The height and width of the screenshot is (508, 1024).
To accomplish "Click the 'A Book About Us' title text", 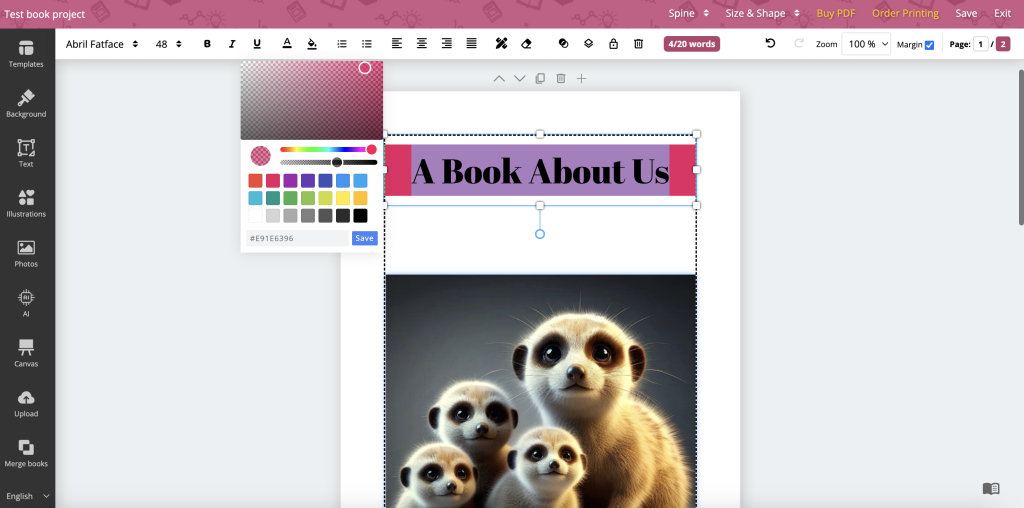I will coord(540,171).
